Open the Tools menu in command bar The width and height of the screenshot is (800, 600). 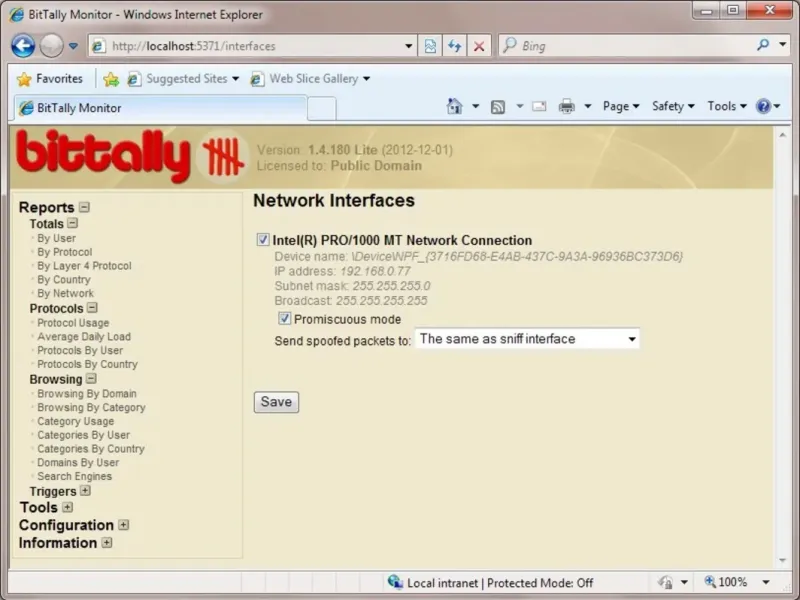[727, 106]
